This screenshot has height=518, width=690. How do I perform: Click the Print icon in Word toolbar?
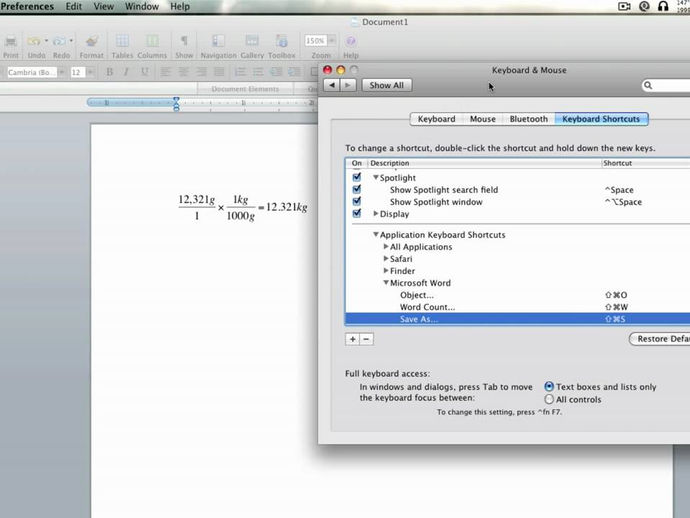[x=11, y=42]
